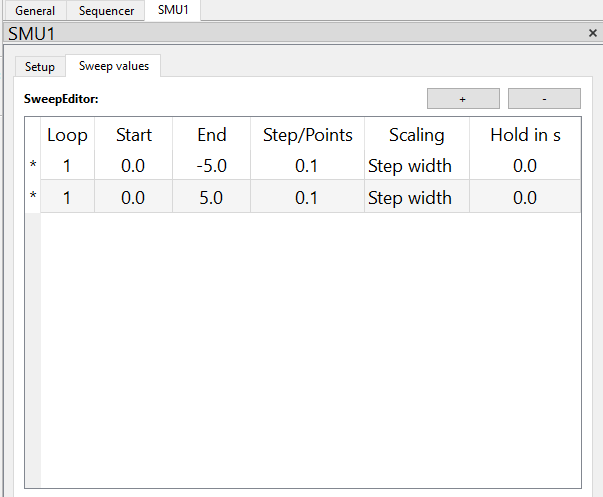Open Scaling dropdown in second row
The width and height of the screenshot is (603, 497).
(417, 197)
